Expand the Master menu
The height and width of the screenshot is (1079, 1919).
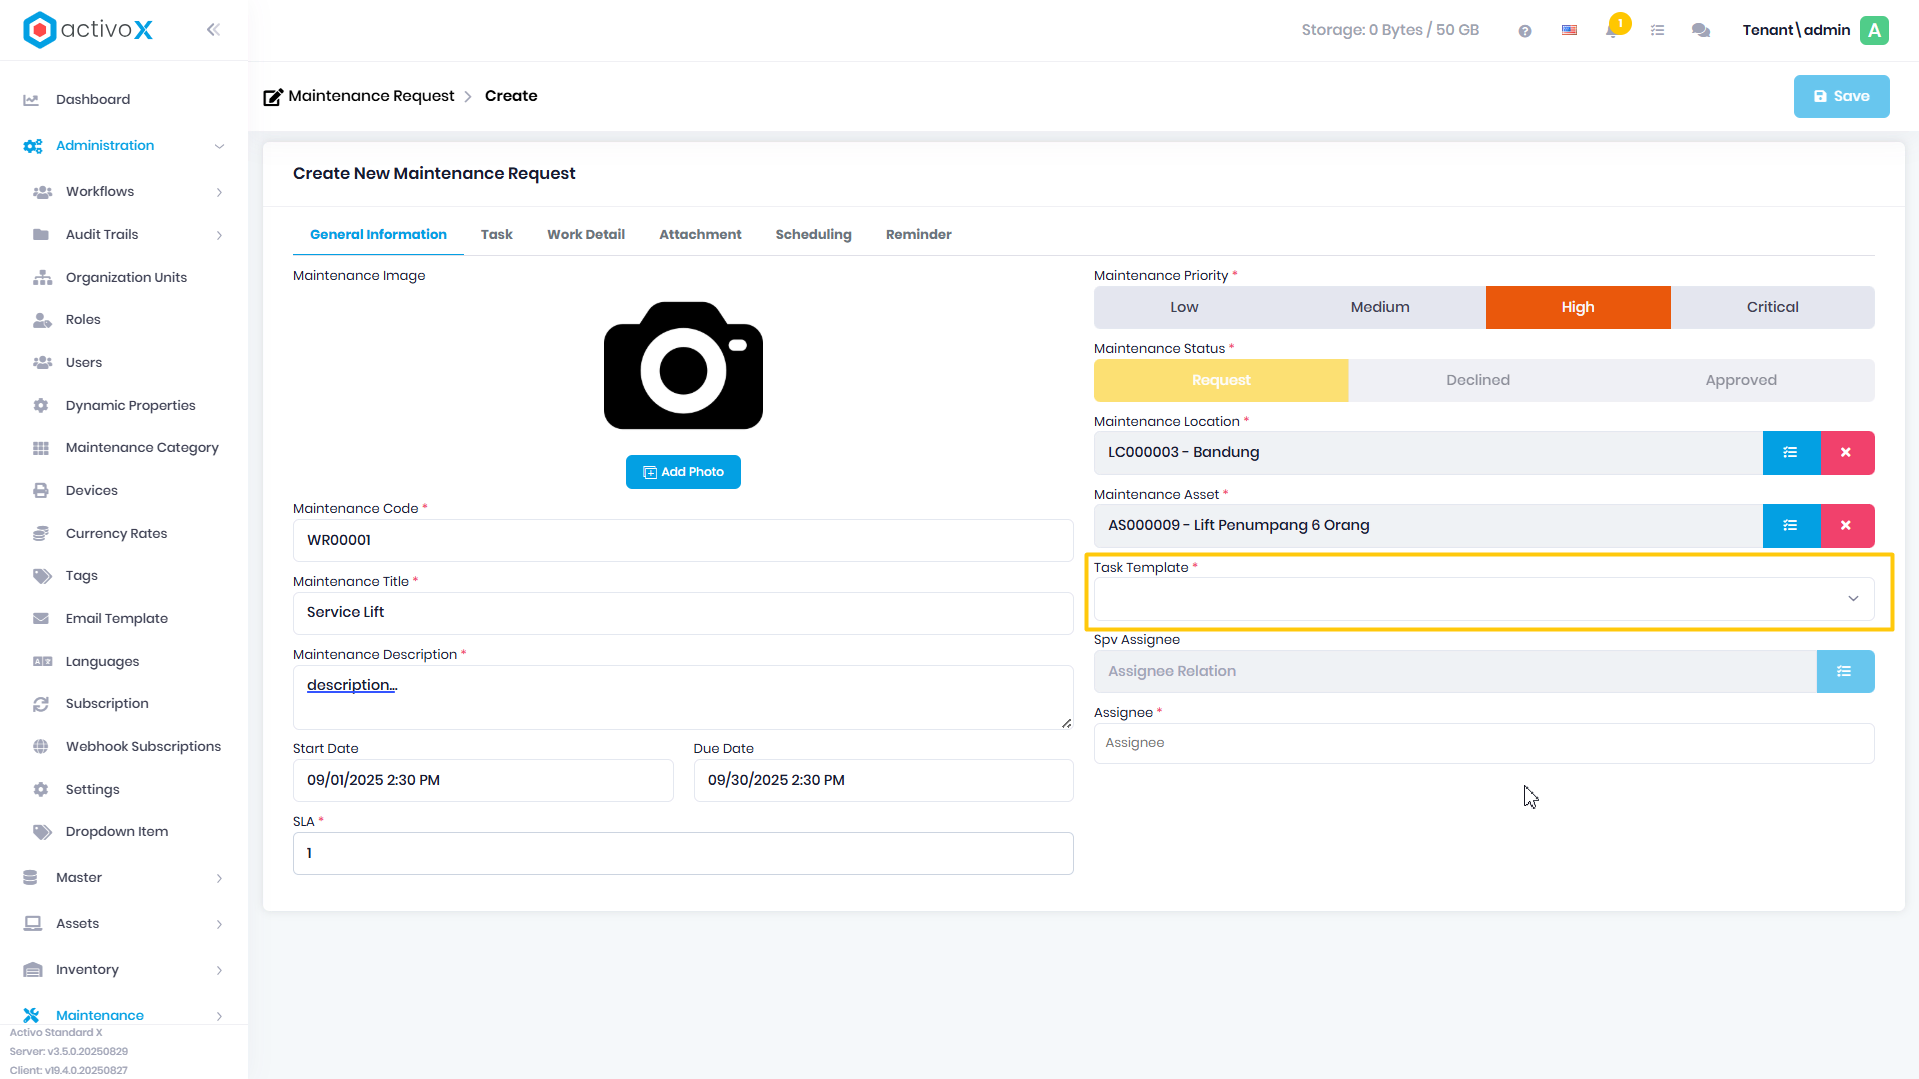[124, 878]
